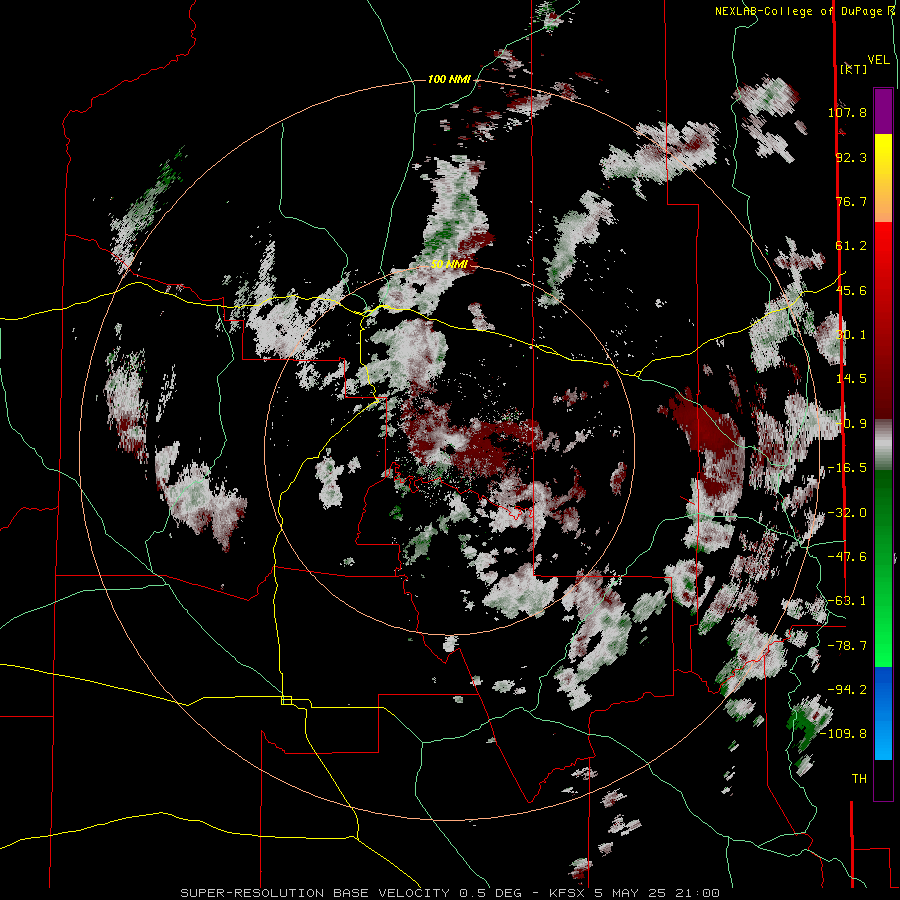The width and height of the screenshot is (900, 900).
Task: Click the -32.0 velocity legend value
Action: [x=847, y=513]
